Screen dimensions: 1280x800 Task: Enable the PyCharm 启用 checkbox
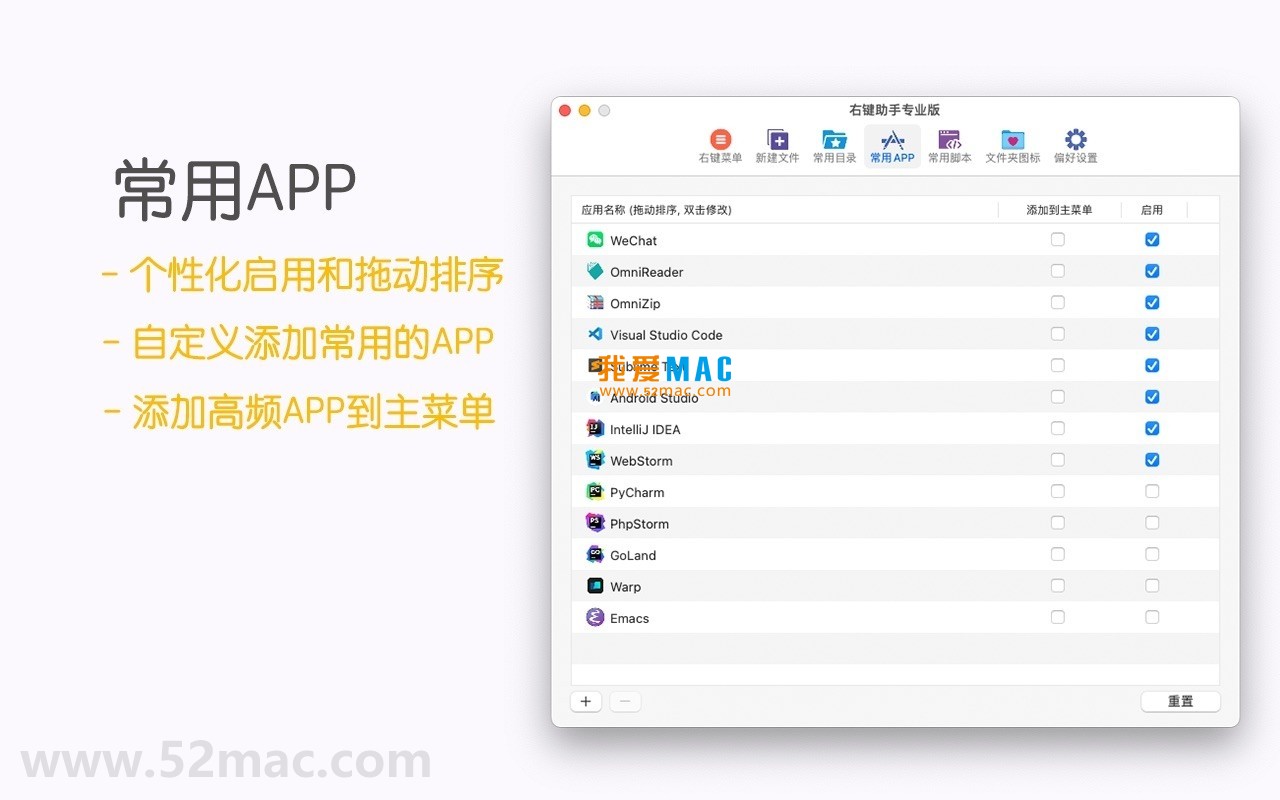point(1152,491)
